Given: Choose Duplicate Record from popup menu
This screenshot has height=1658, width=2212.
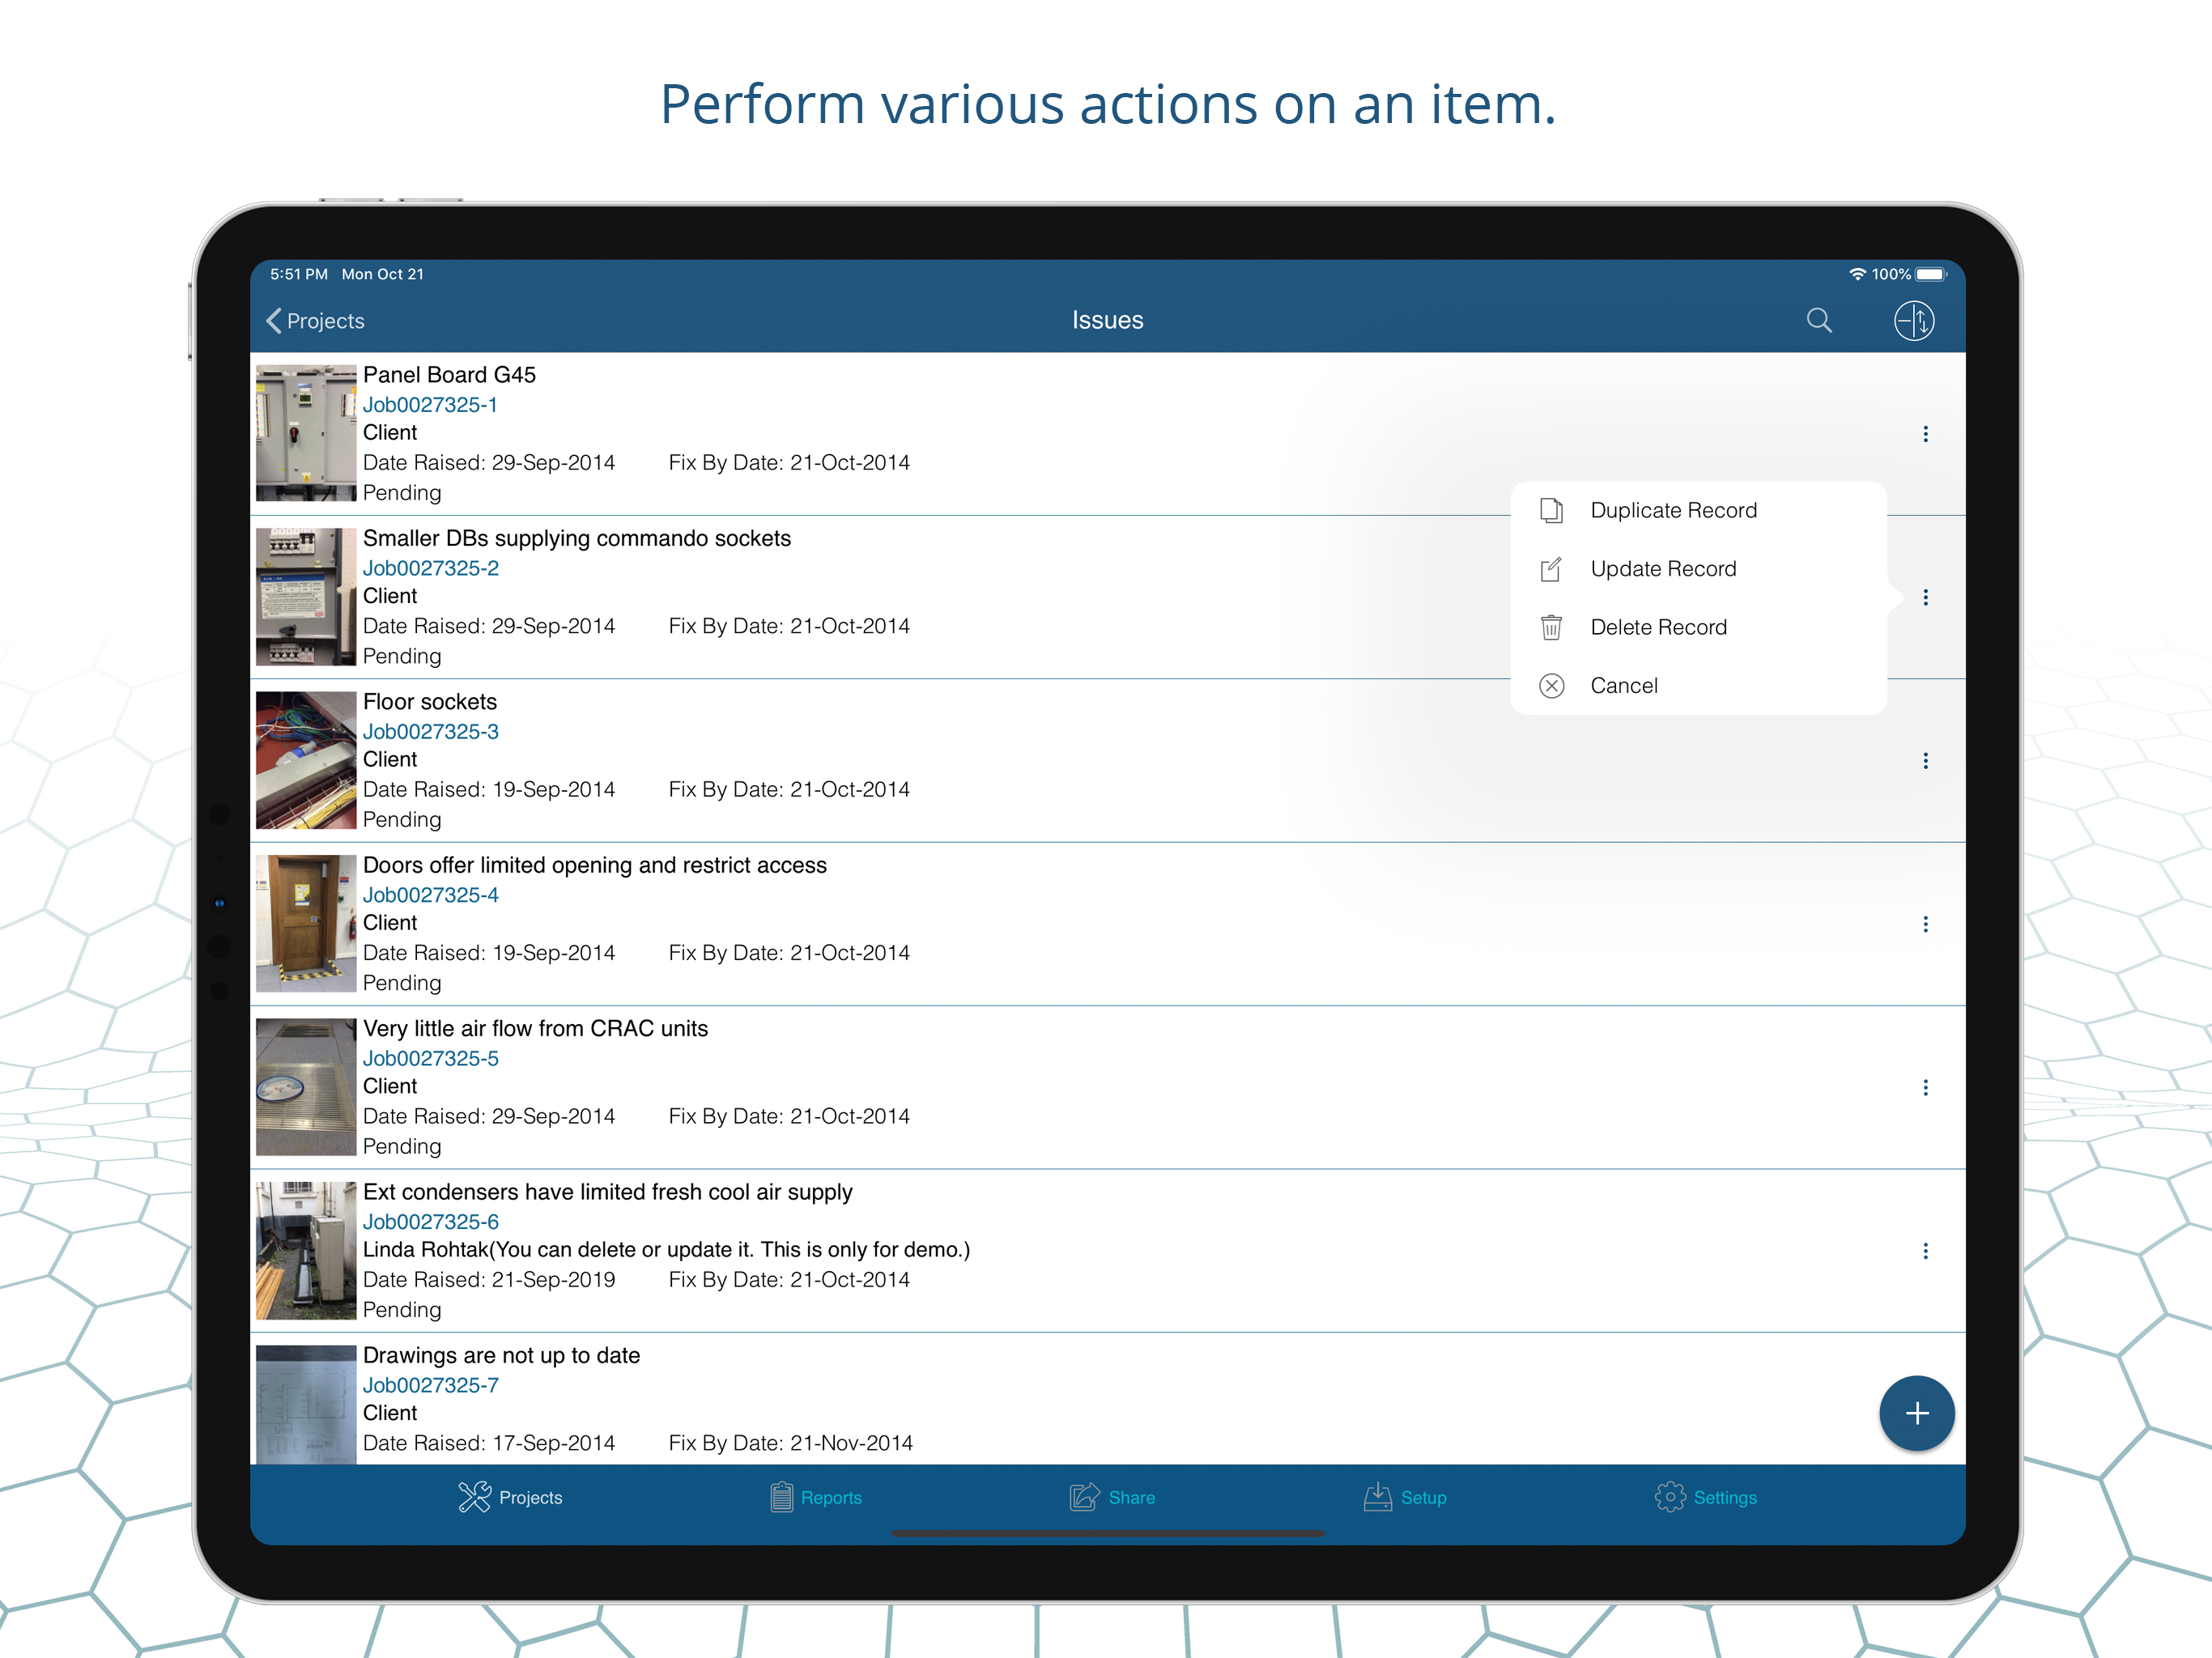Looking at the screenshot, I should click(1672, 510).
